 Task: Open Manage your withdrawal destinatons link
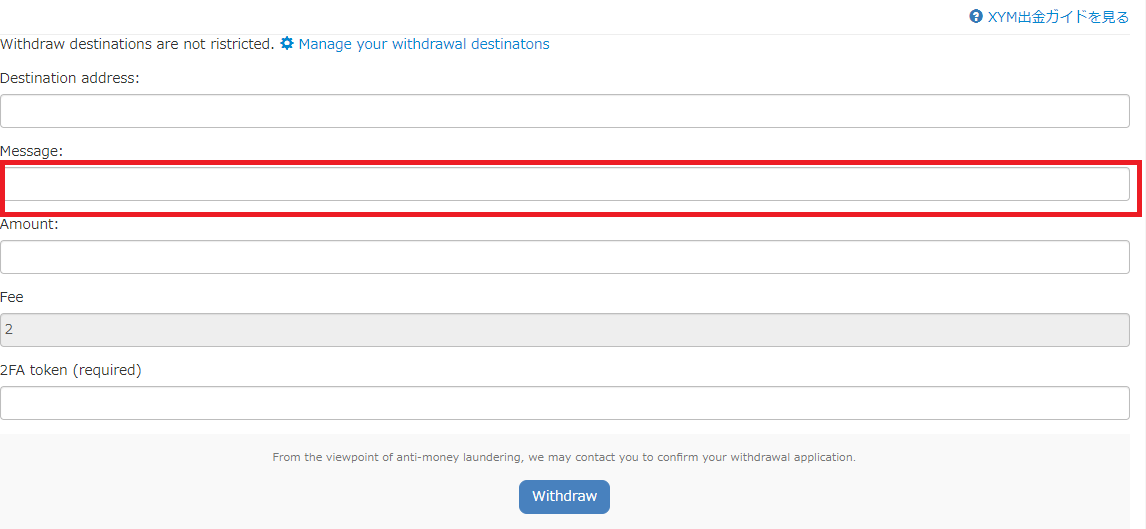pyautogui.click(x=424, y=44)
